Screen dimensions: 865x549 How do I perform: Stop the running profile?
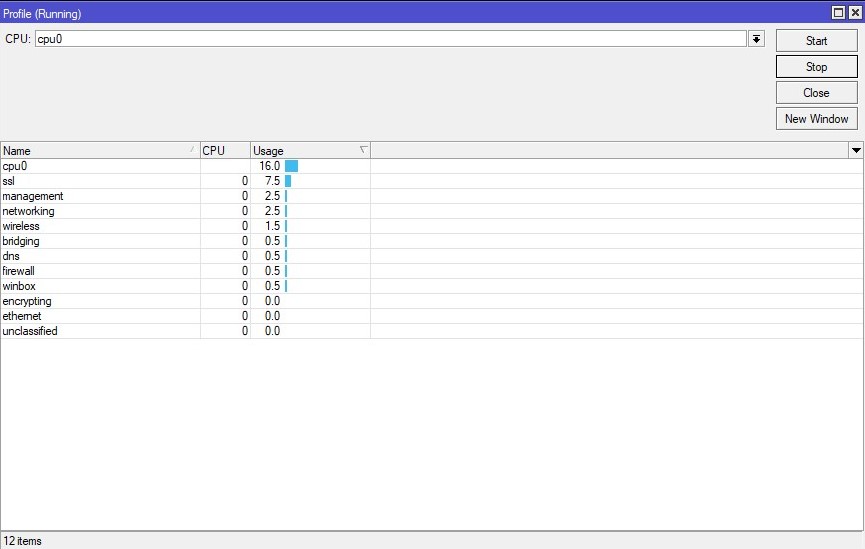click(x=816, y=67)
